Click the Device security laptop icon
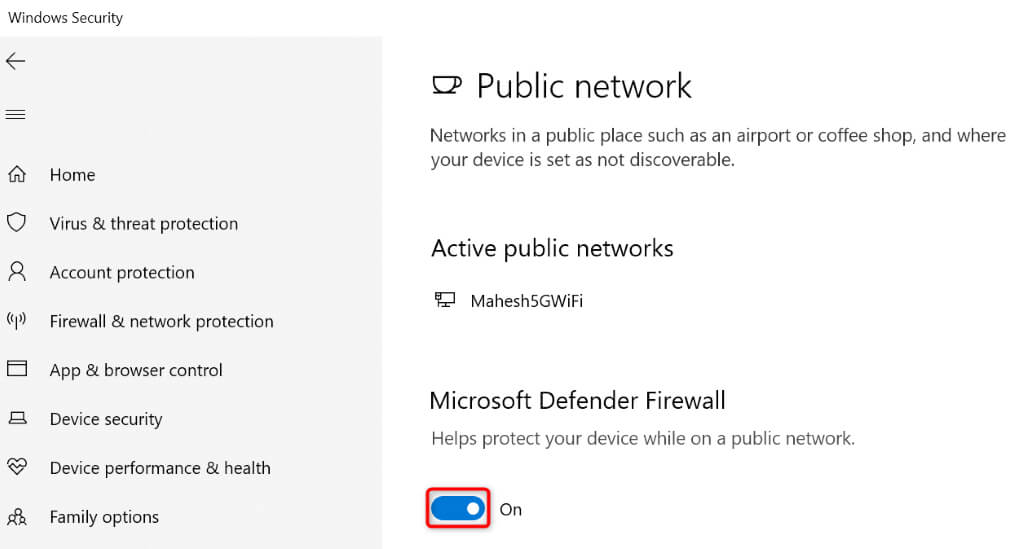Viewport: 1024px width, 549px height. tap(17, 419)
